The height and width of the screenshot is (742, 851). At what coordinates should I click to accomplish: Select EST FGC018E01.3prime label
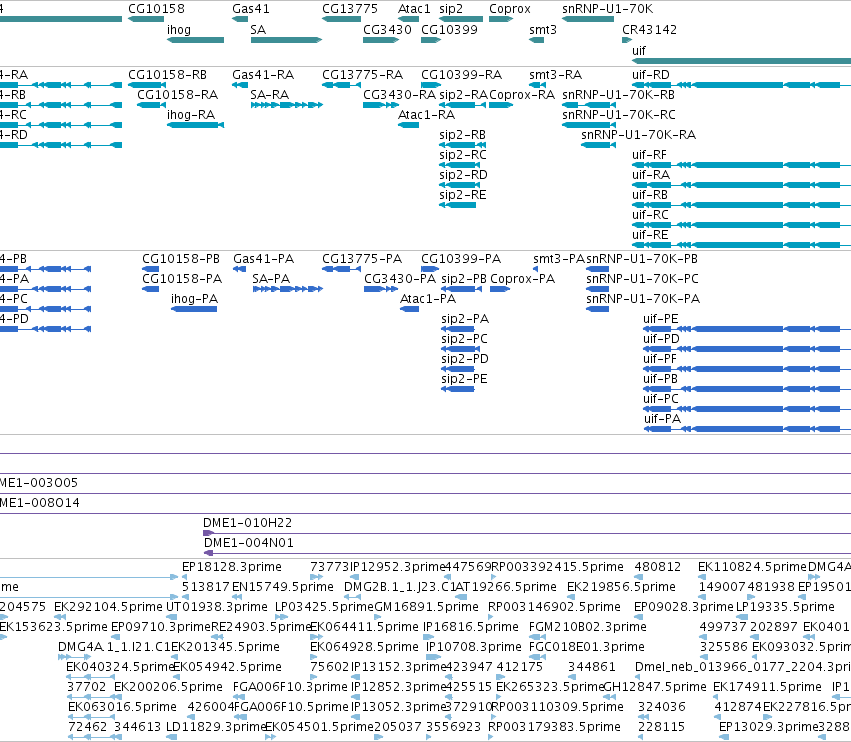click(587, 647)
